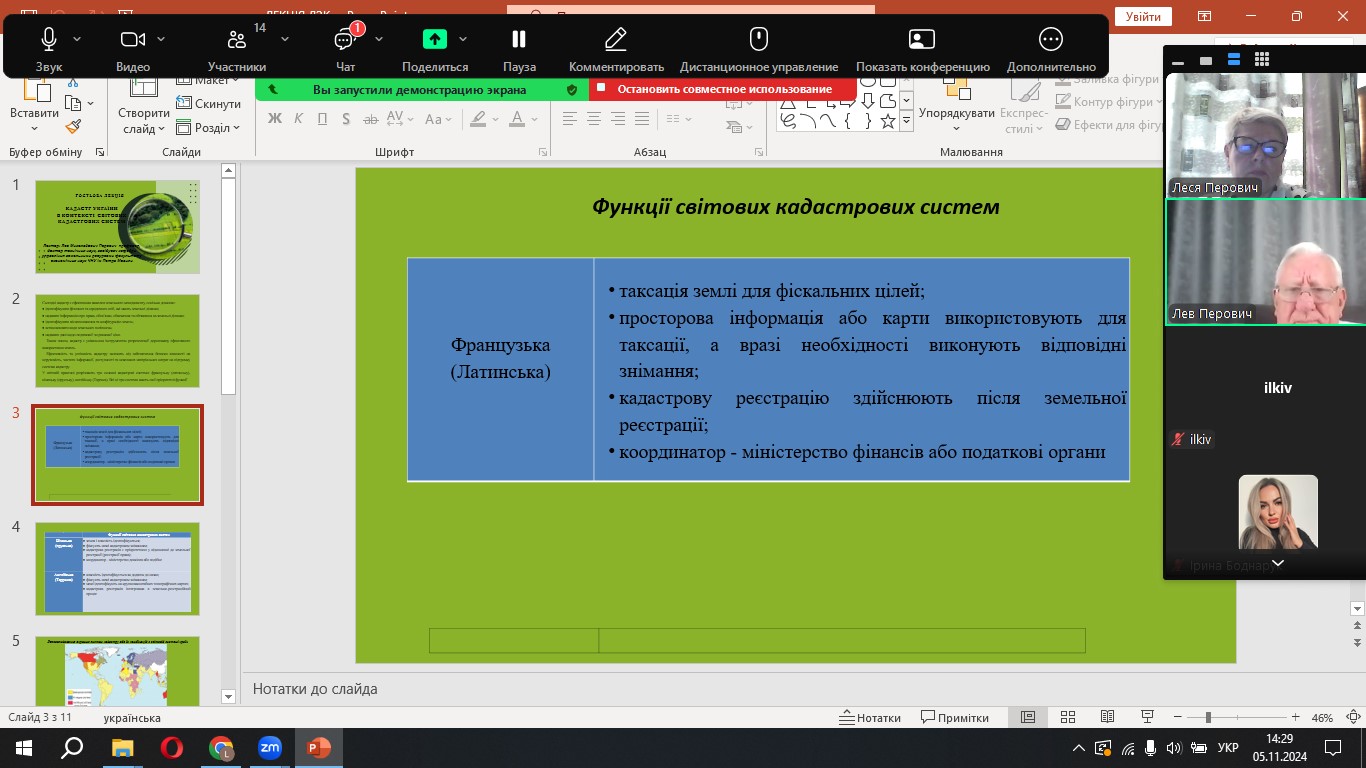Toggle strikethrough ab formatting
This screenshot has width=1366, height=768.
[x=372, y=119]
